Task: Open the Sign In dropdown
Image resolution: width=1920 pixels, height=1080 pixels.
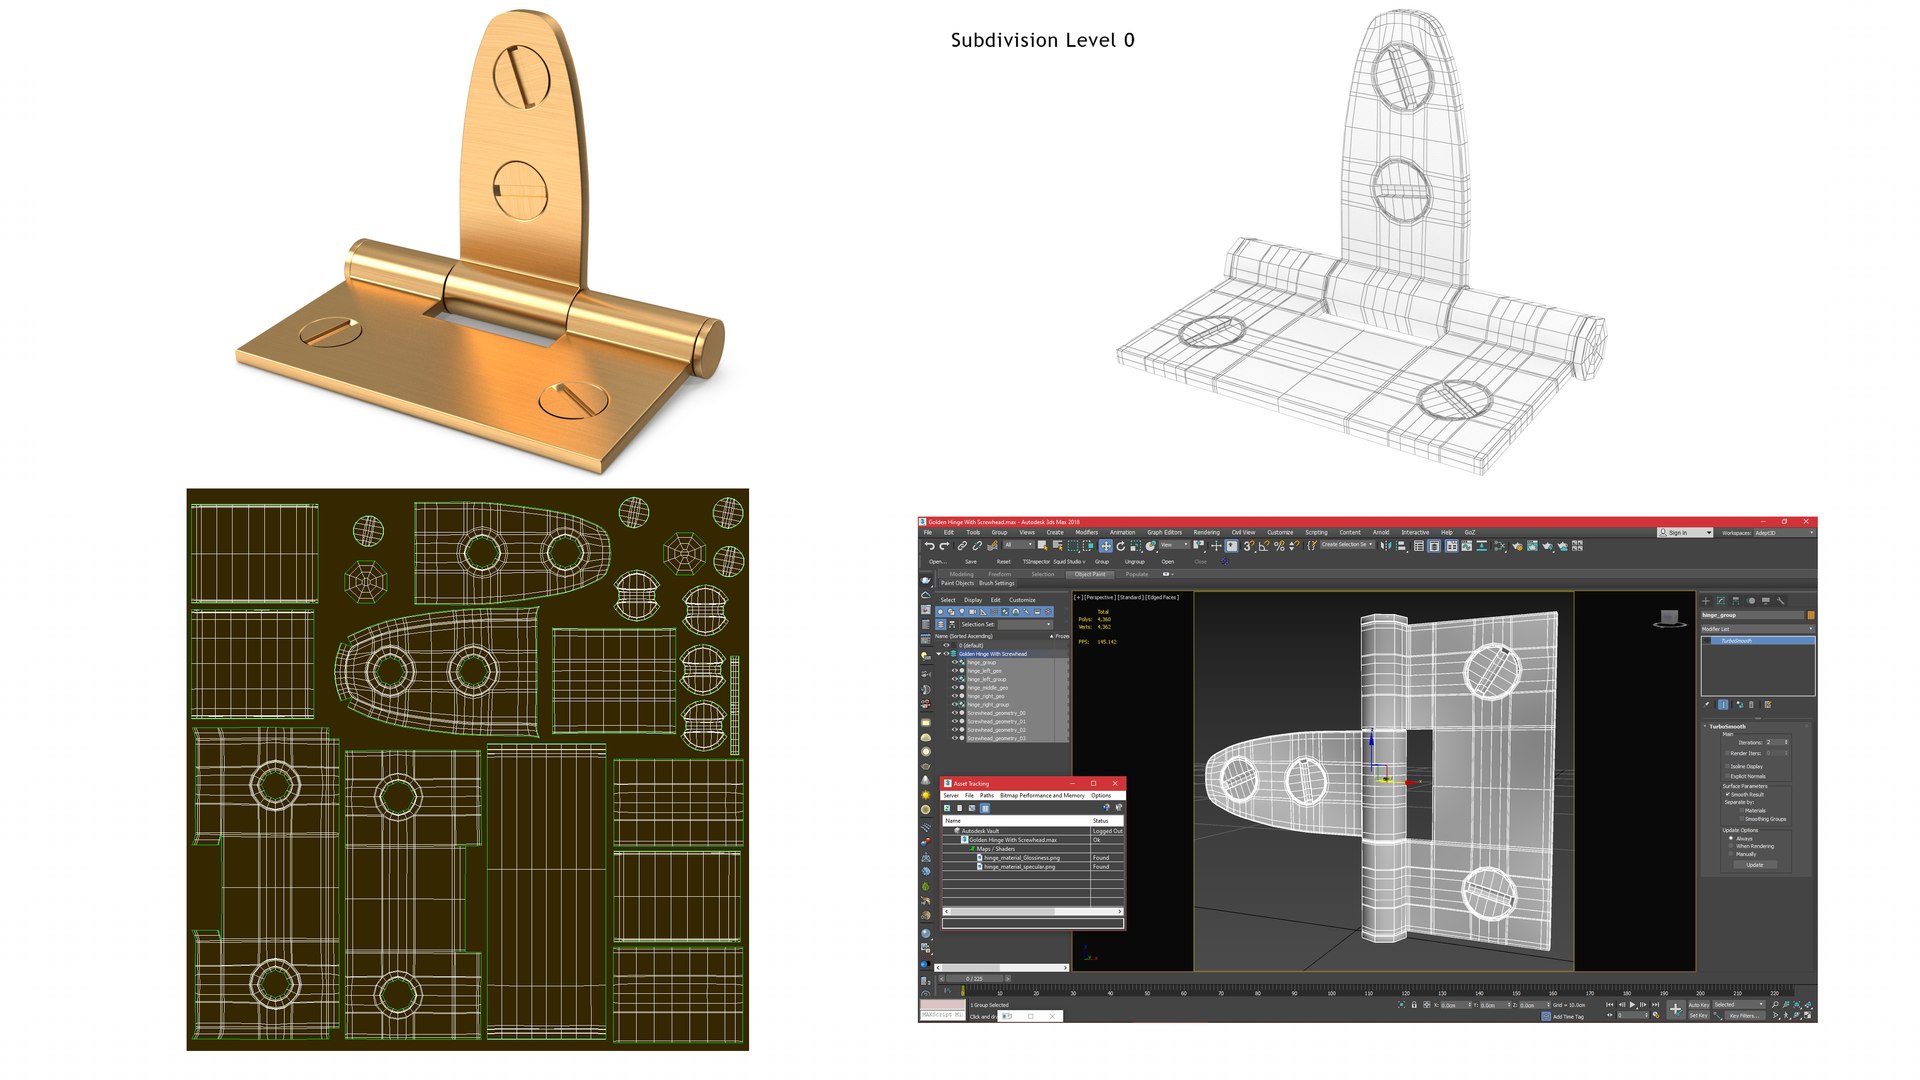Action: click(x=1685, y=532)
